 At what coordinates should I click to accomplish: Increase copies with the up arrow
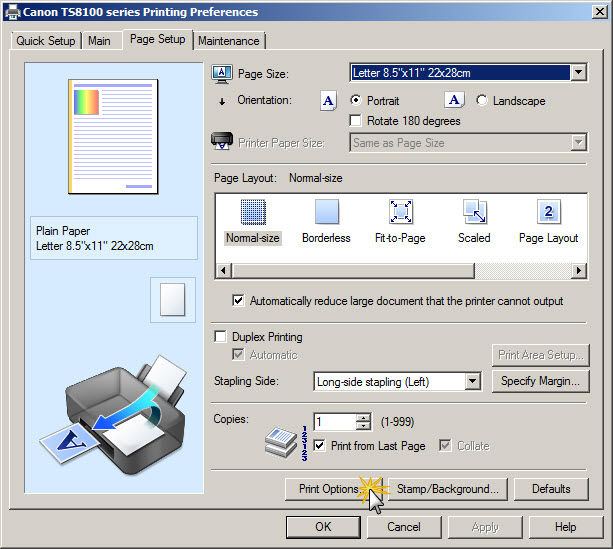[363, 417]
